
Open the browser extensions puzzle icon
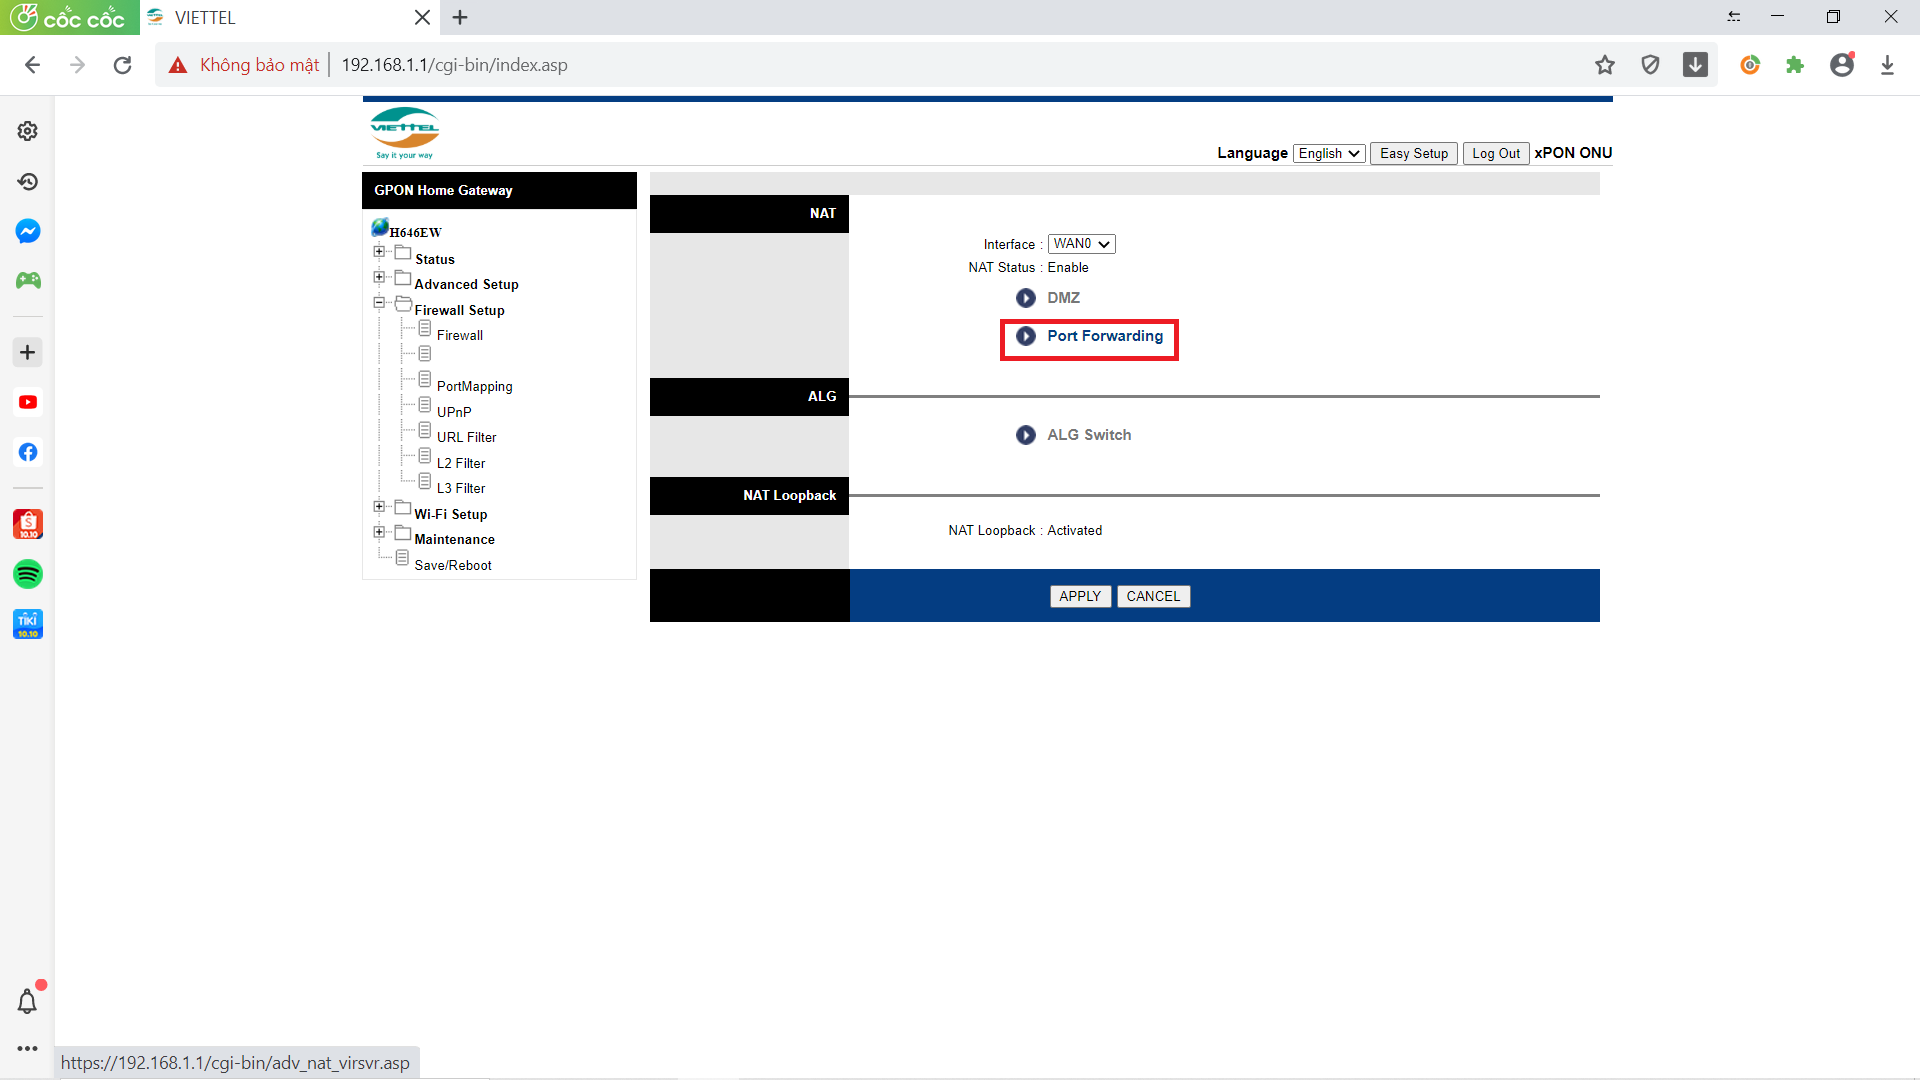(1795, 65)
